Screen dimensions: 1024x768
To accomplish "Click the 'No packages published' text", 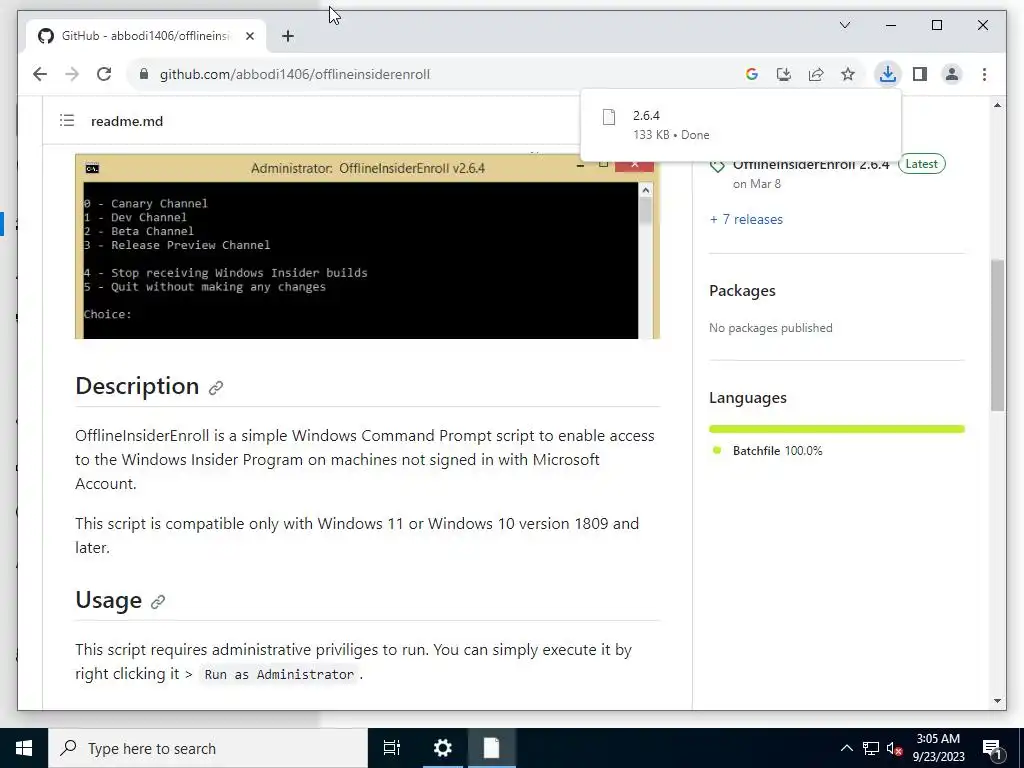I will point(771,328).
